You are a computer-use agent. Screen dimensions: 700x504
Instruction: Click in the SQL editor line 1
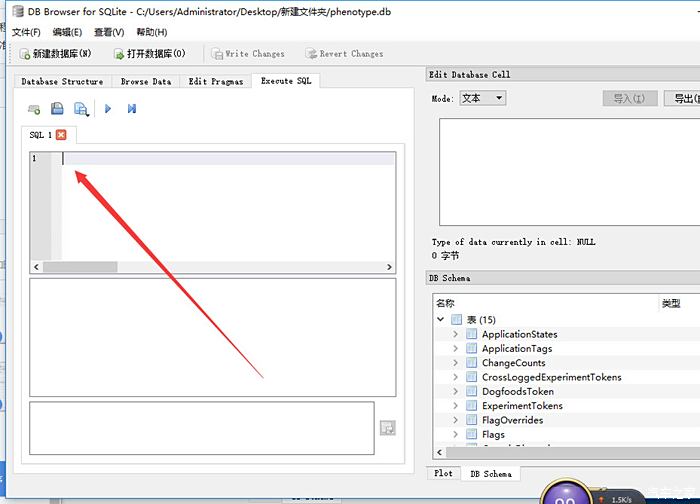(228, 158)
